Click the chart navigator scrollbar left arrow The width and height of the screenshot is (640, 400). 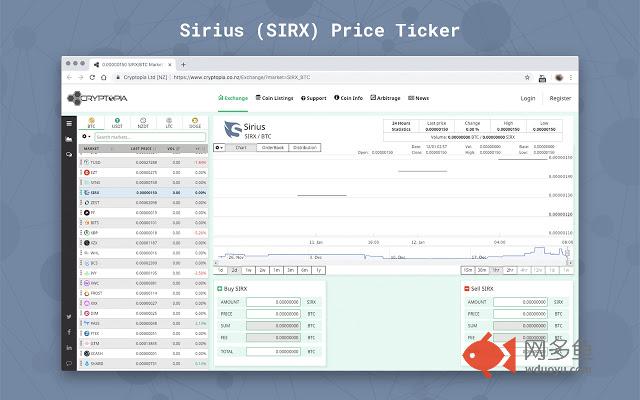[x=216, y=263]
